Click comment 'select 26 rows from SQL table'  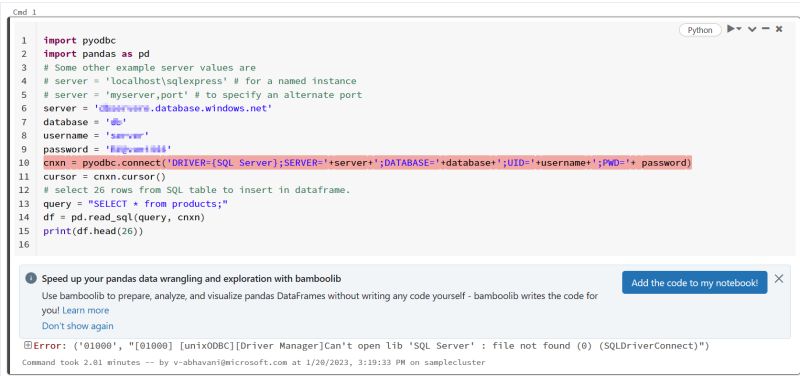[197, 190]
